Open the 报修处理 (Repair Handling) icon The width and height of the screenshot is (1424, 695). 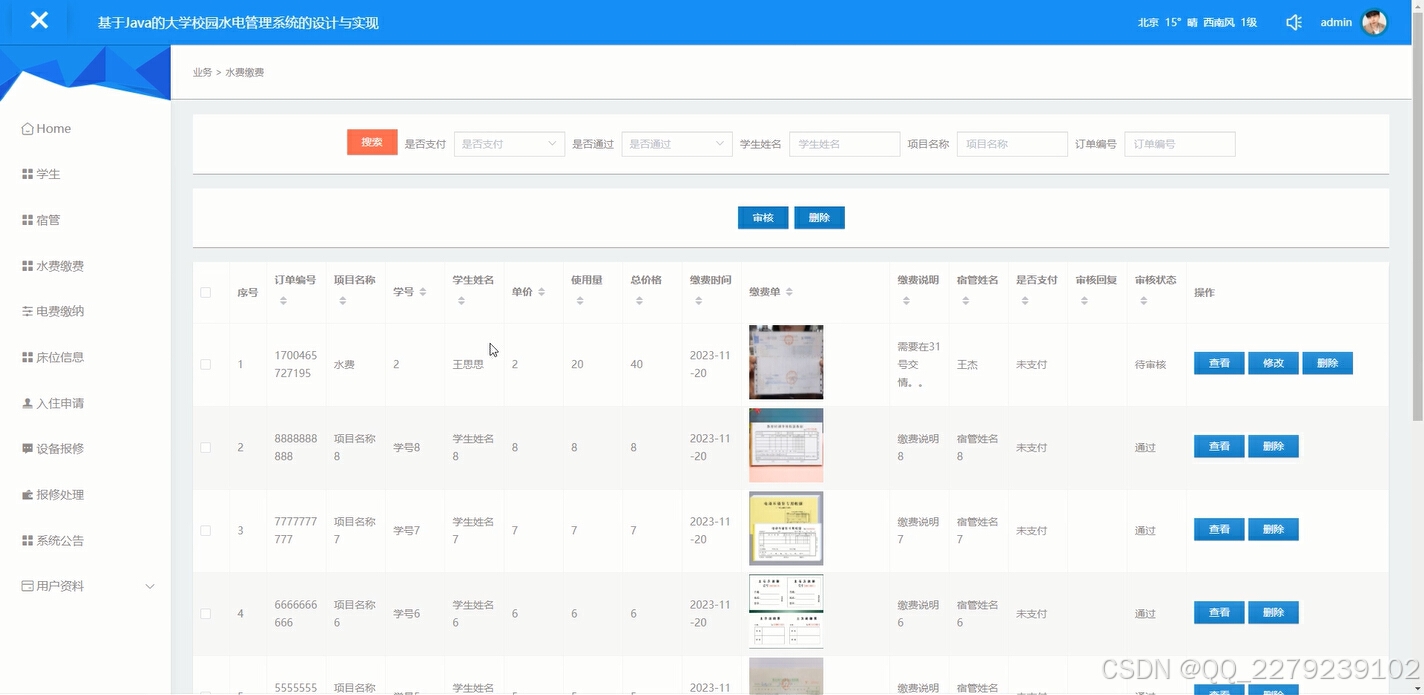[27, 494]
